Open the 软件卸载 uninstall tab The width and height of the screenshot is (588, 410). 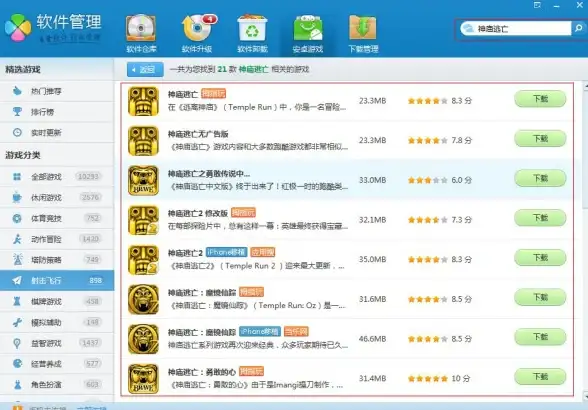click(x=252, y=34)
